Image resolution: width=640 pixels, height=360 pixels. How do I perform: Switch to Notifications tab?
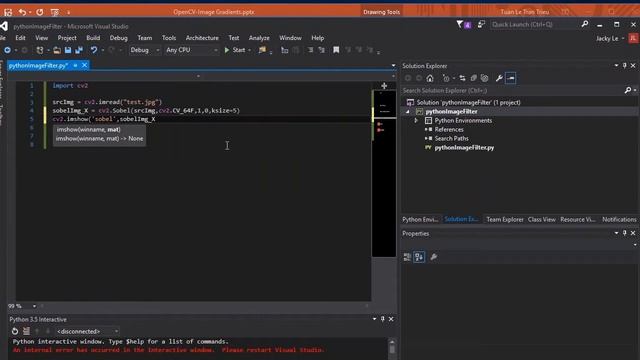point(619,219)
